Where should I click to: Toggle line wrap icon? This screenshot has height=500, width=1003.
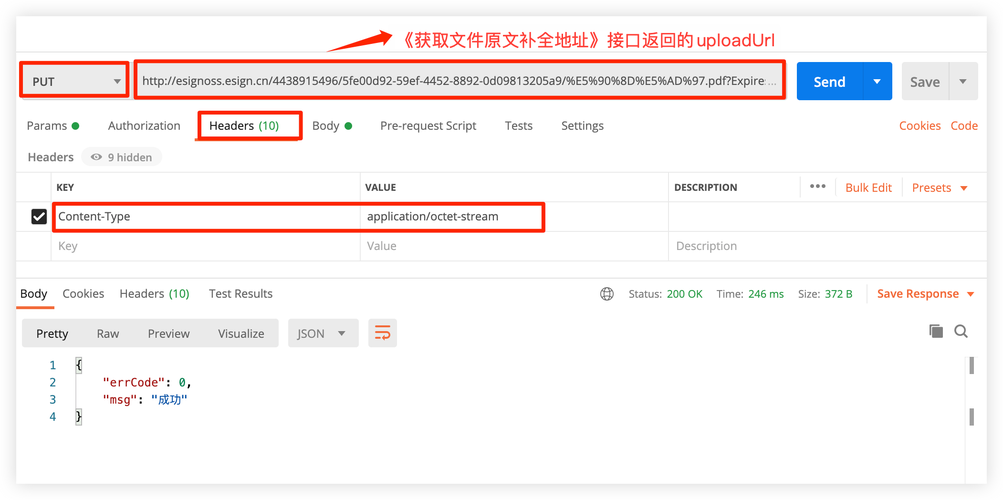click(x=383, y=333)
